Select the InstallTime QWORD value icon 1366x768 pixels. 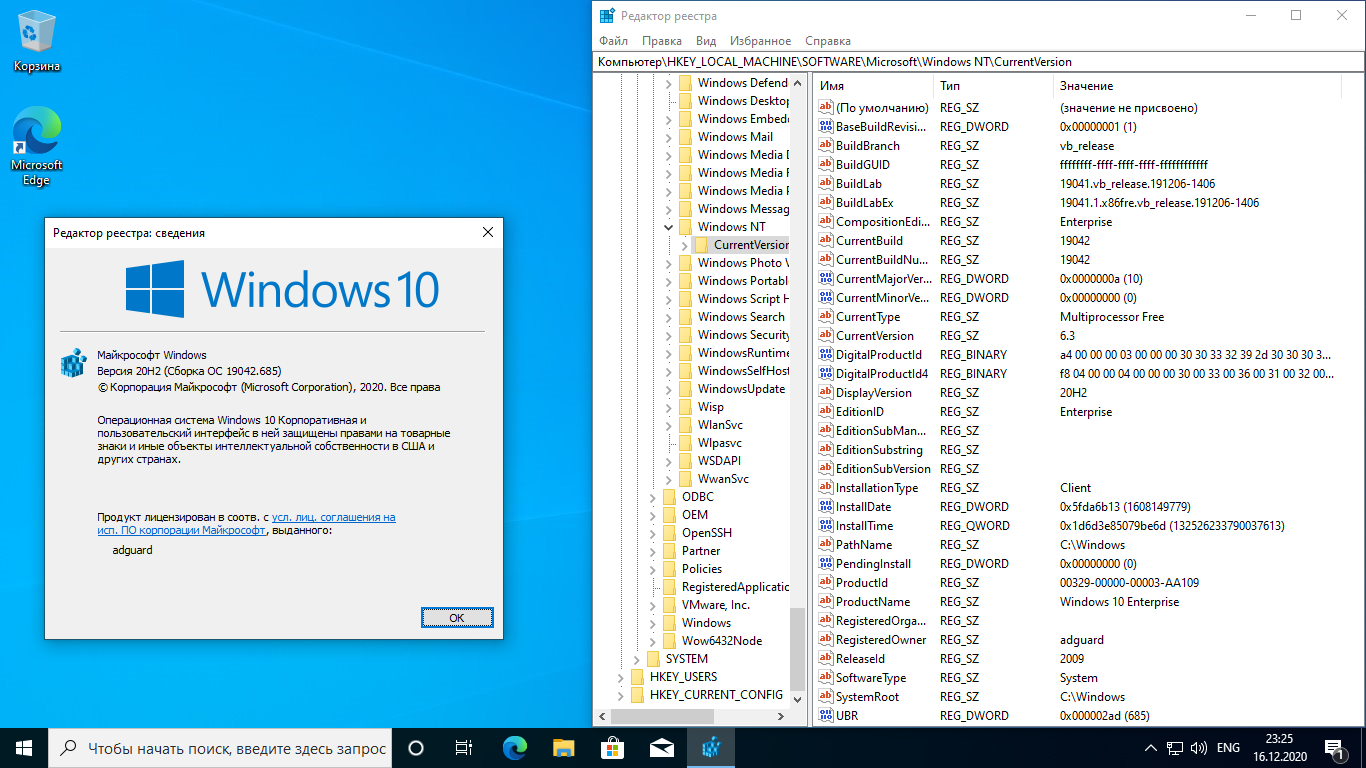tap(826, 526)
